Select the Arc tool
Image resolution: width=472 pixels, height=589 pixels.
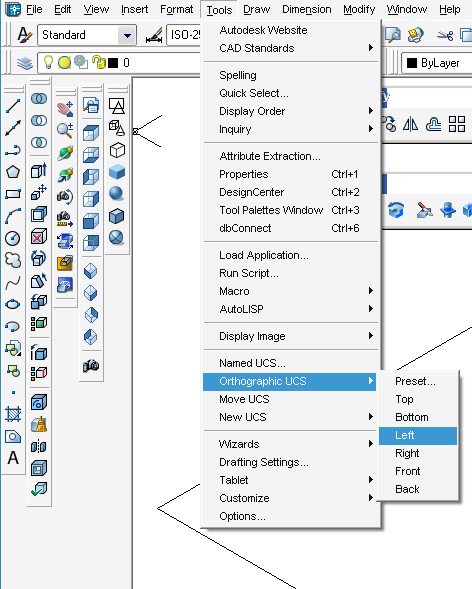point(13,216)
